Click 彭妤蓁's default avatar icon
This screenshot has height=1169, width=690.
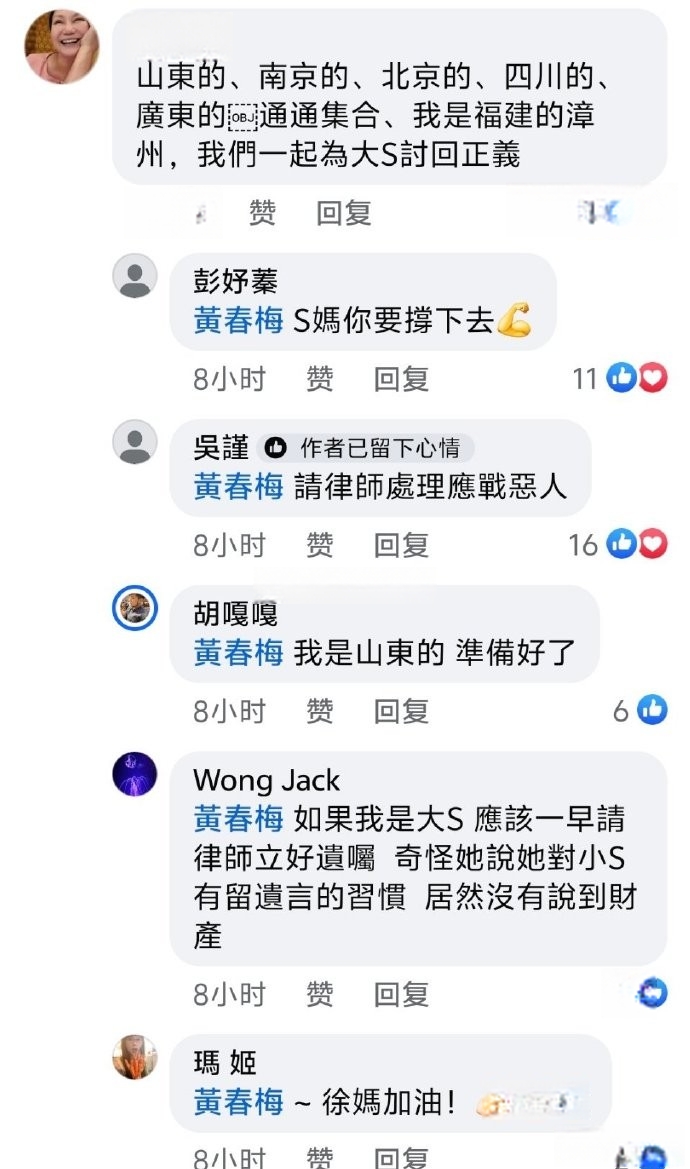click(135, 276)
